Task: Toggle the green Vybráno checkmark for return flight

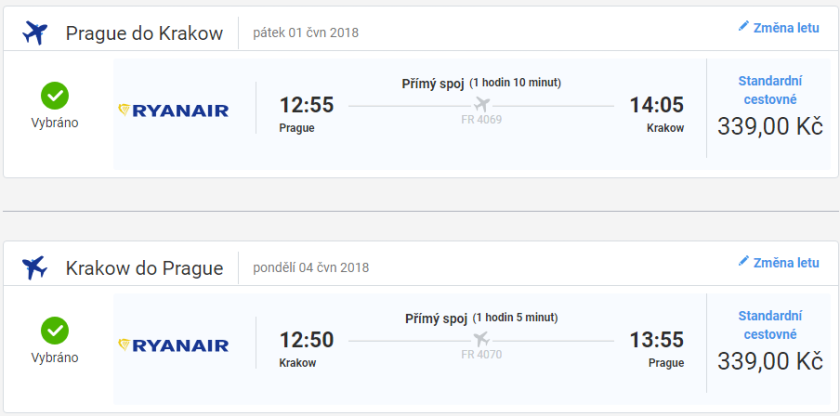Action: pos(55,330)
